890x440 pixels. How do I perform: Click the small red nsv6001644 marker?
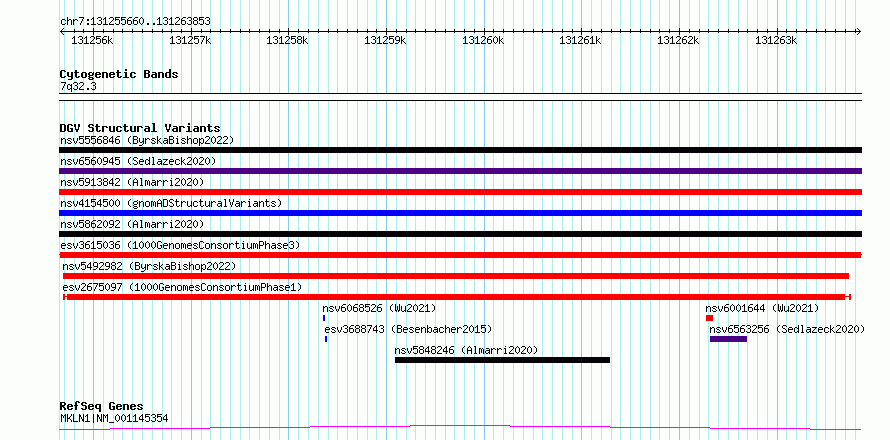709,318
